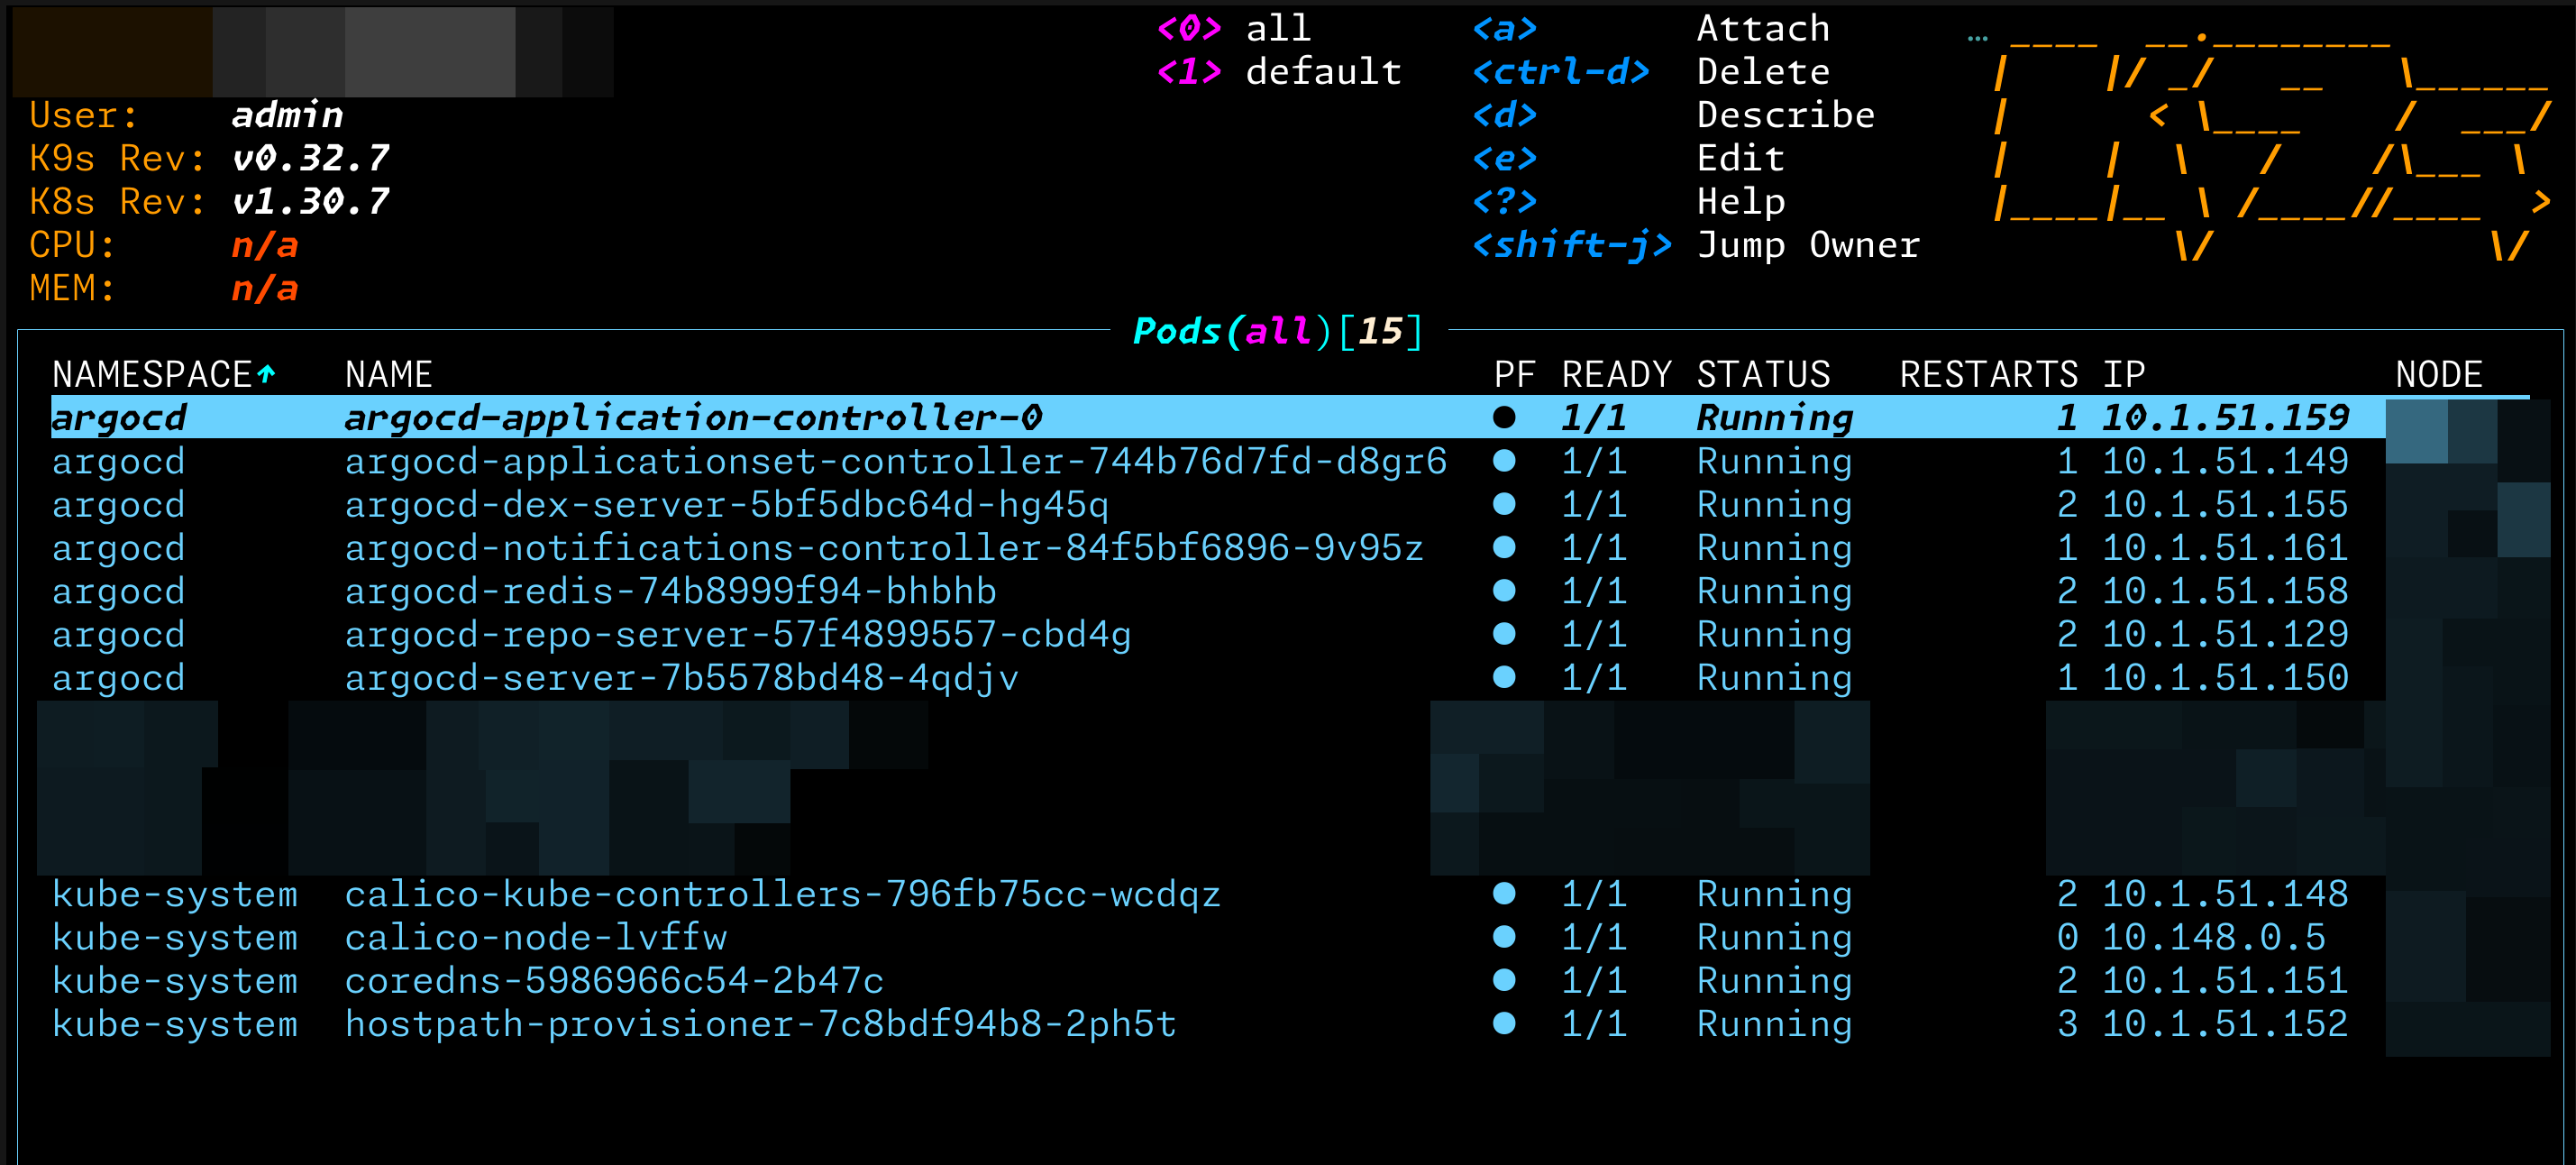Click the Jump Owner shortcut hint

point(1808,246)
